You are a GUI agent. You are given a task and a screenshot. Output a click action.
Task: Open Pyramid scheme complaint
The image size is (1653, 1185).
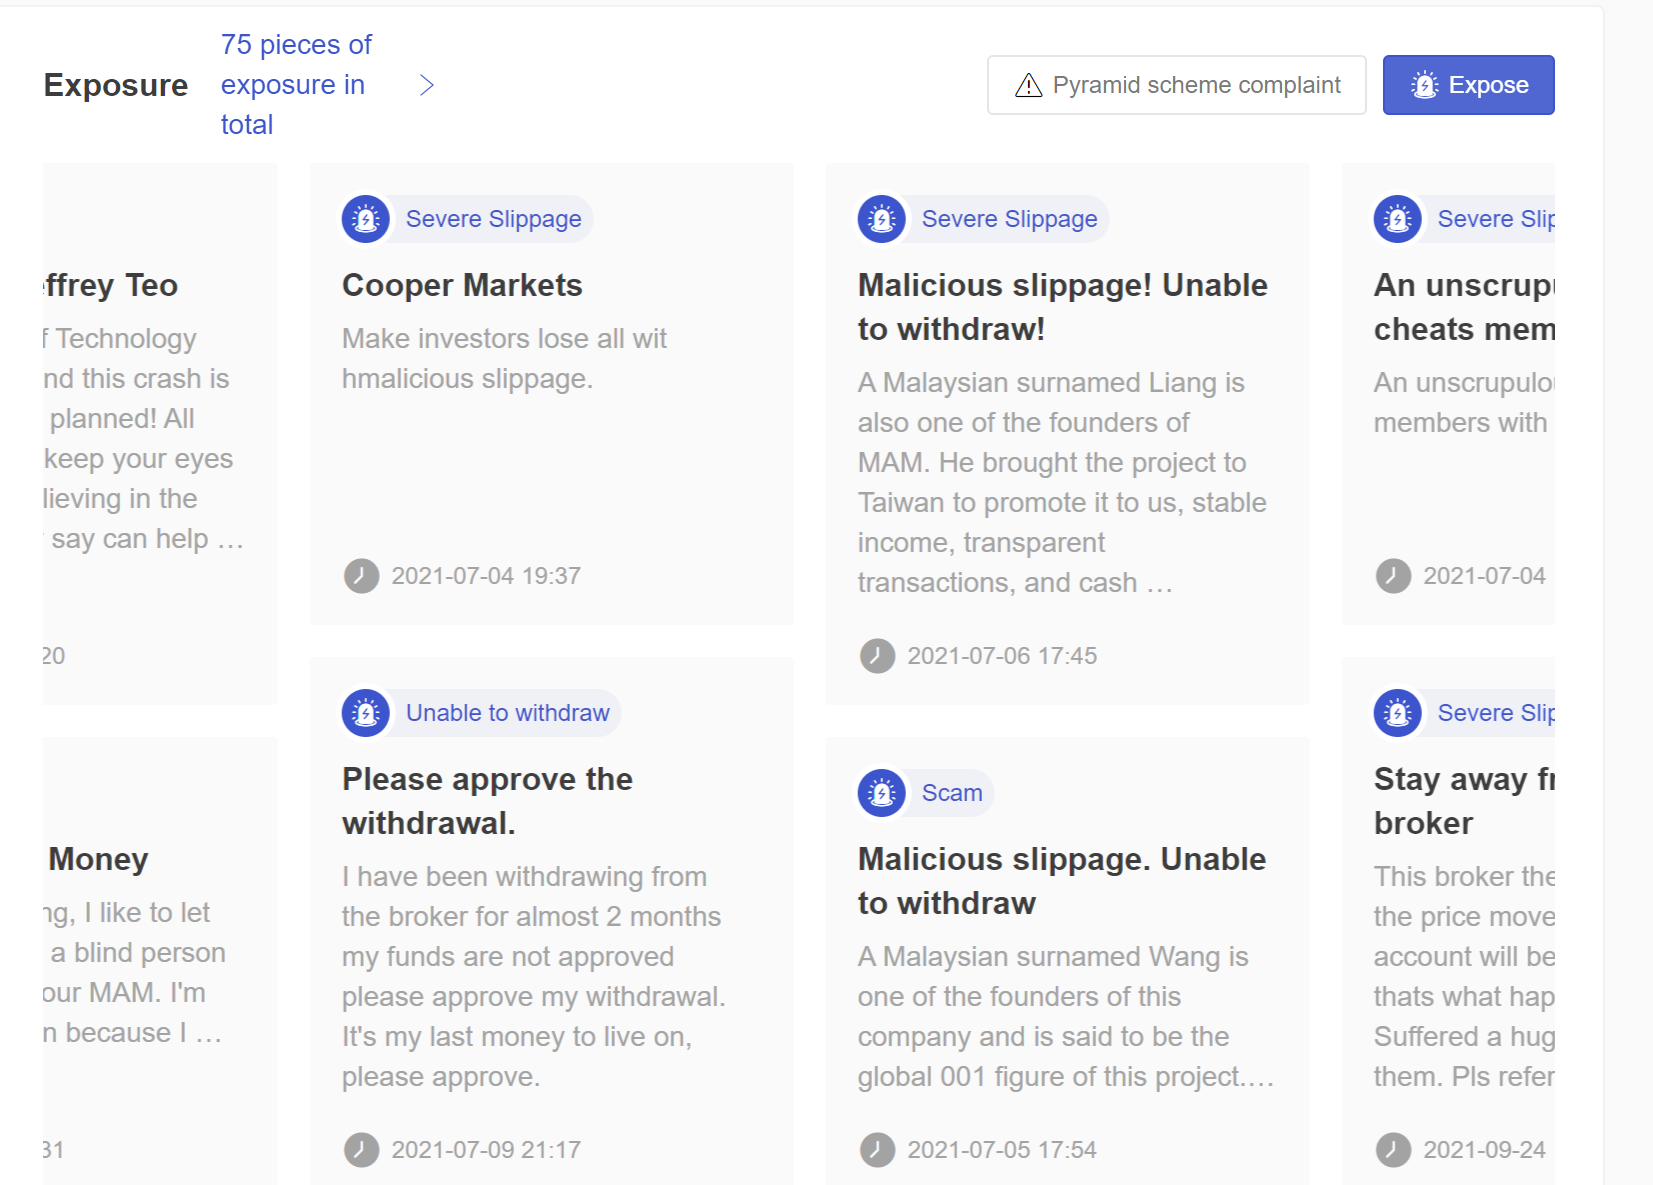[1176, 85]
